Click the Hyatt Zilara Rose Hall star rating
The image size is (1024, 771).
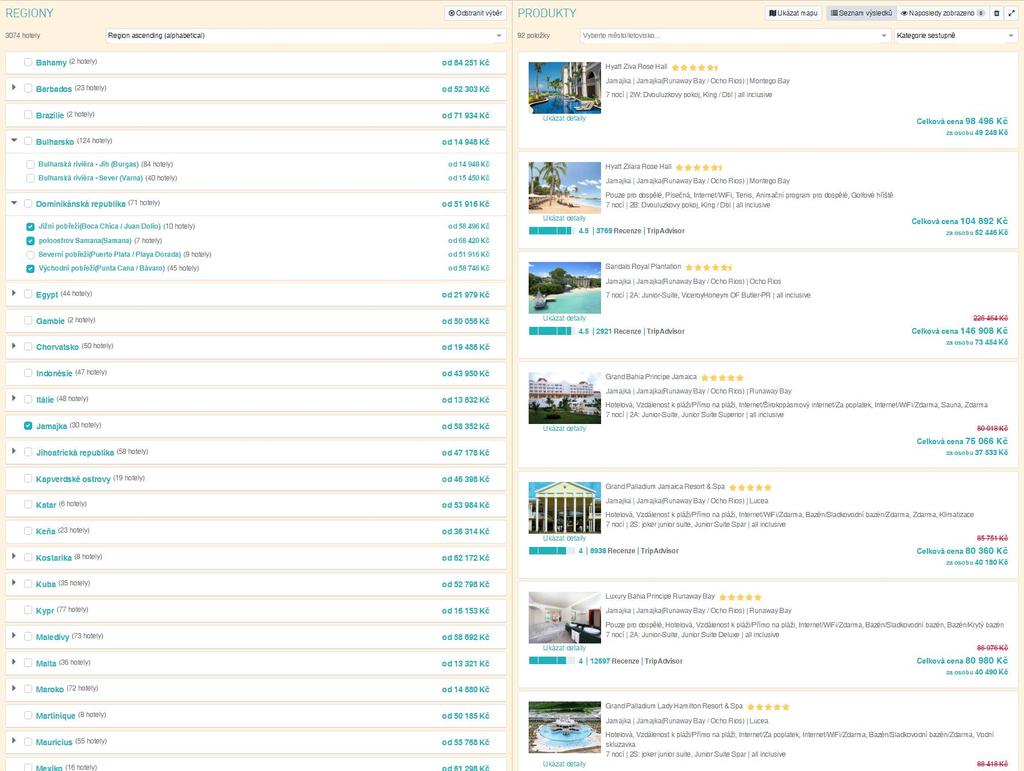click(x=699, y=167)
